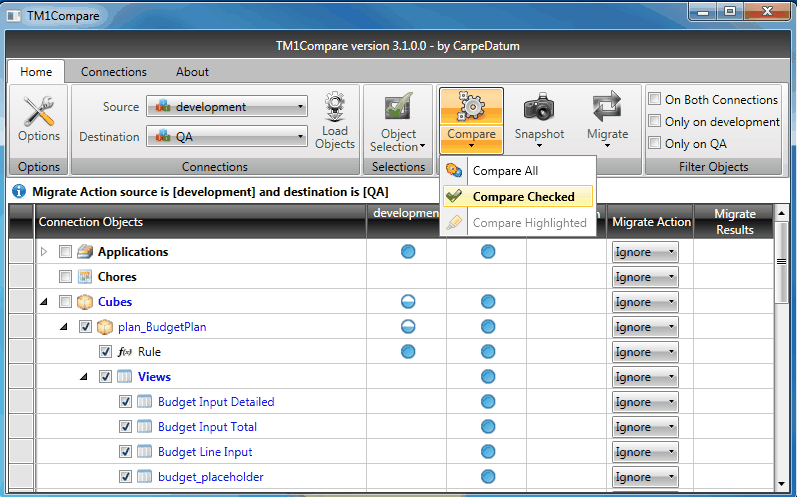This screenshot has height=497, width=797.
Task: Click the Object Selection label dropdown arrow
Action: point(422,147)
